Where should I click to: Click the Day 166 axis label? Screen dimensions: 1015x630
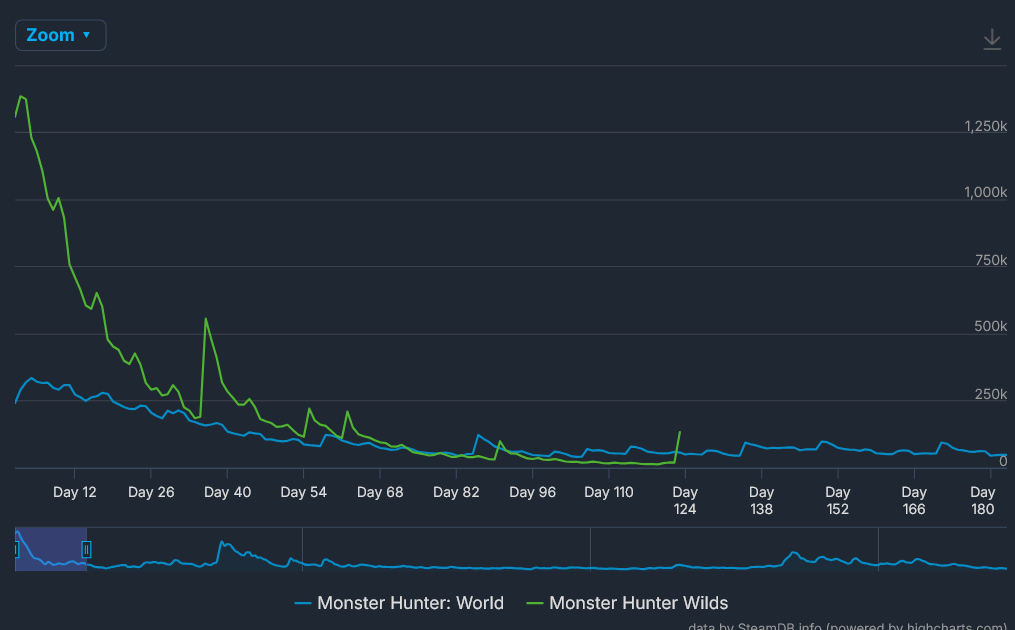coord(914,501)
